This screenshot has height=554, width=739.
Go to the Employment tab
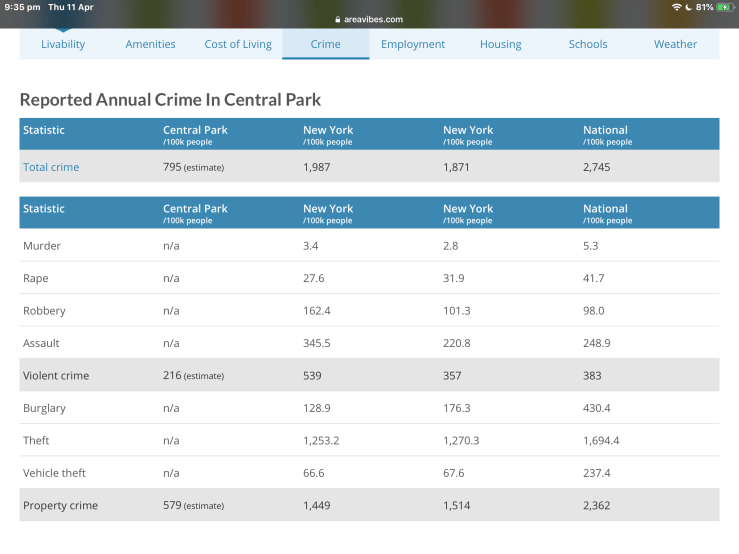(413, 44)
